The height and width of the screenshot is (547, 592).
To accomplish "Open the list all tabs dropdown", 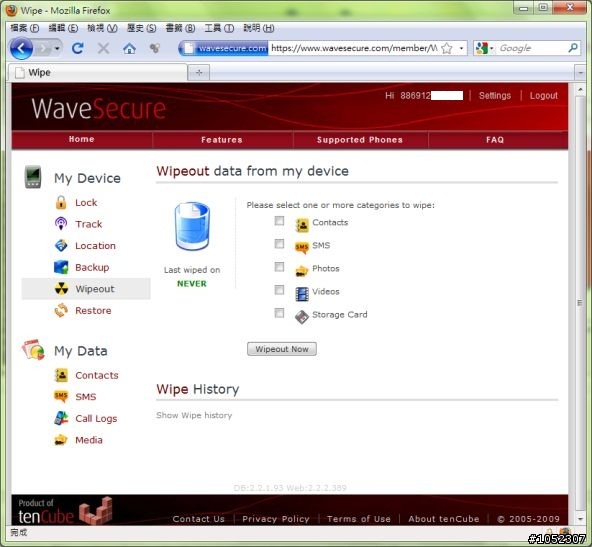I will coord(580,72).
